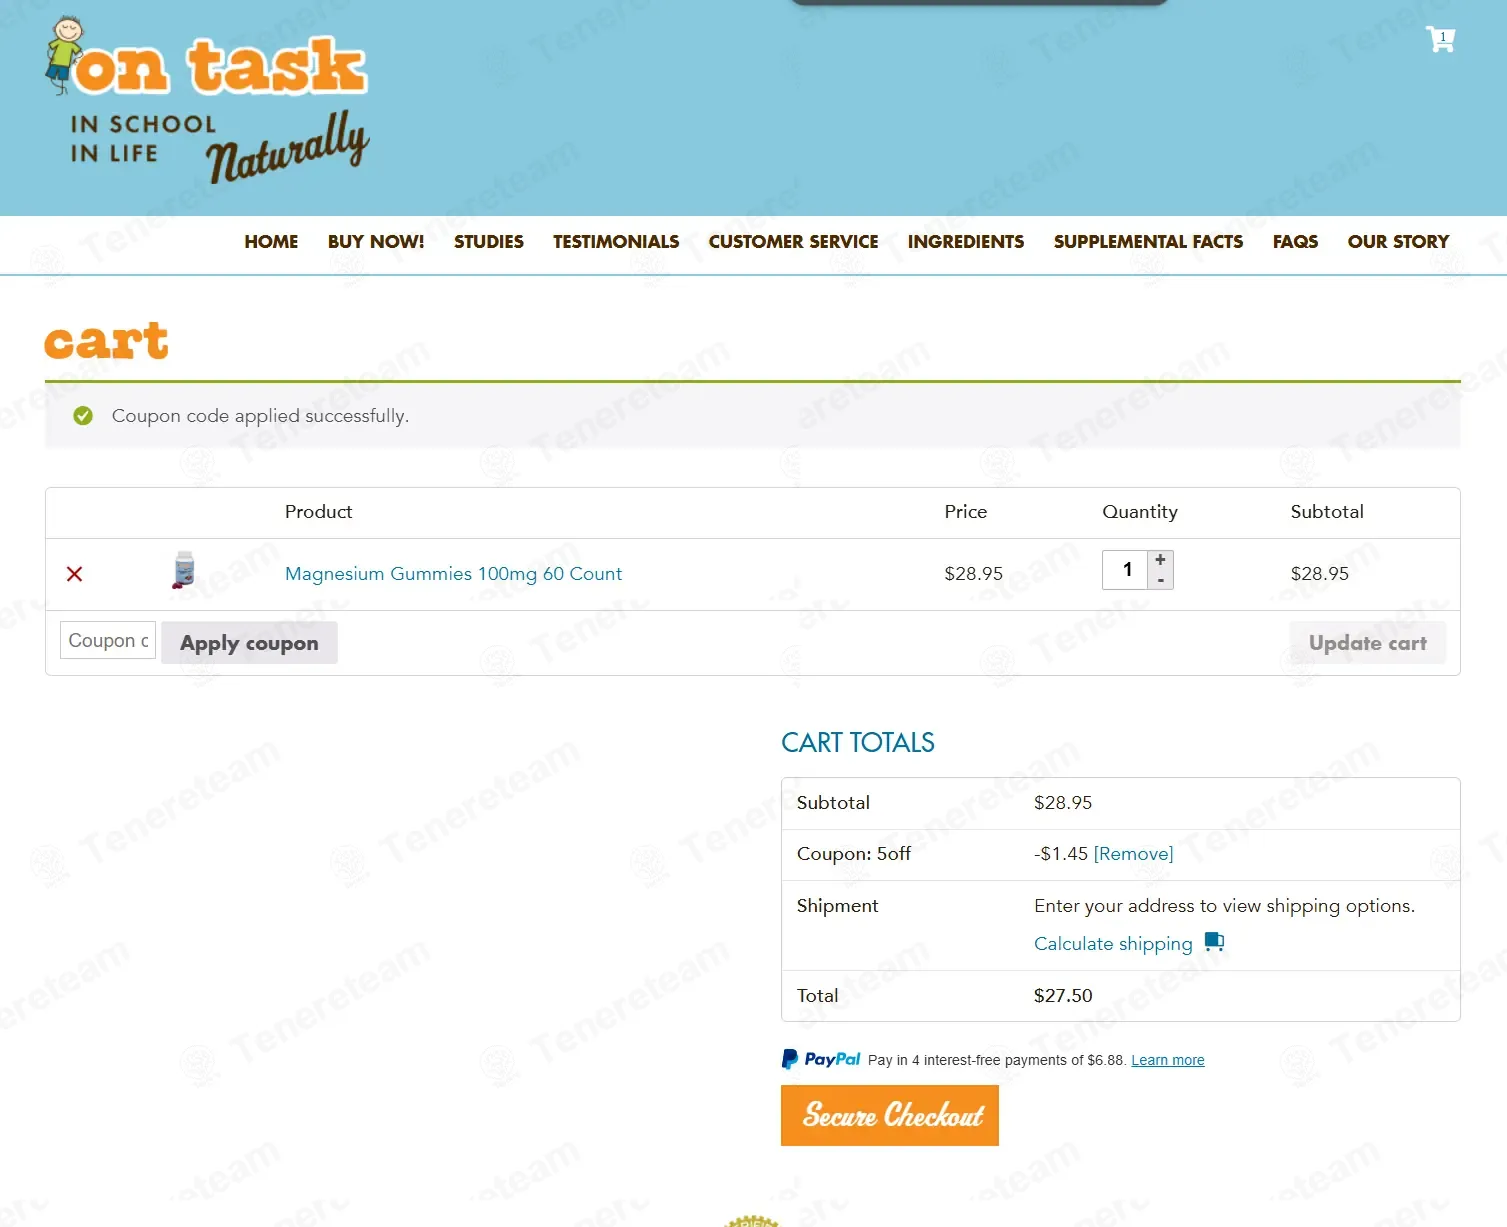Click Magnesium Gummies 100mg 60 Count link
This screenshot has width=1507, height=1227.
coord(453,574)
